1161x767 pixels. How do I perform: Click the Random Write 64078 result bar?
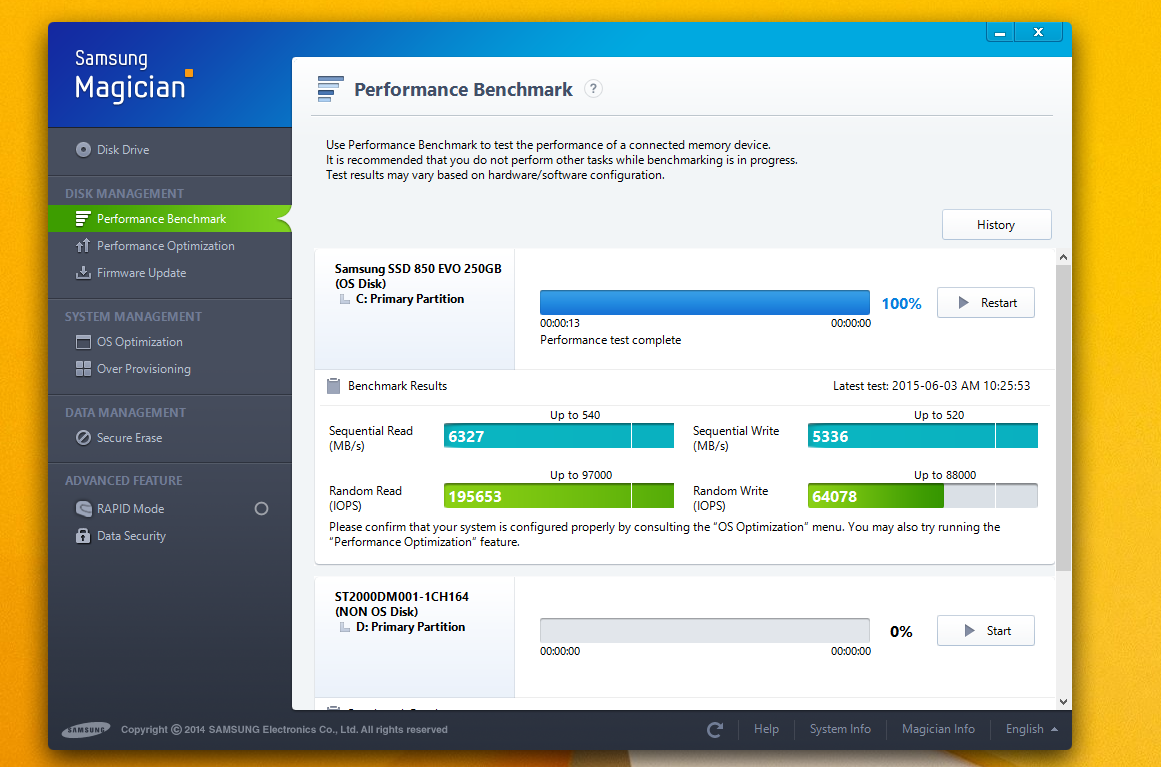(x=923, y=496)
